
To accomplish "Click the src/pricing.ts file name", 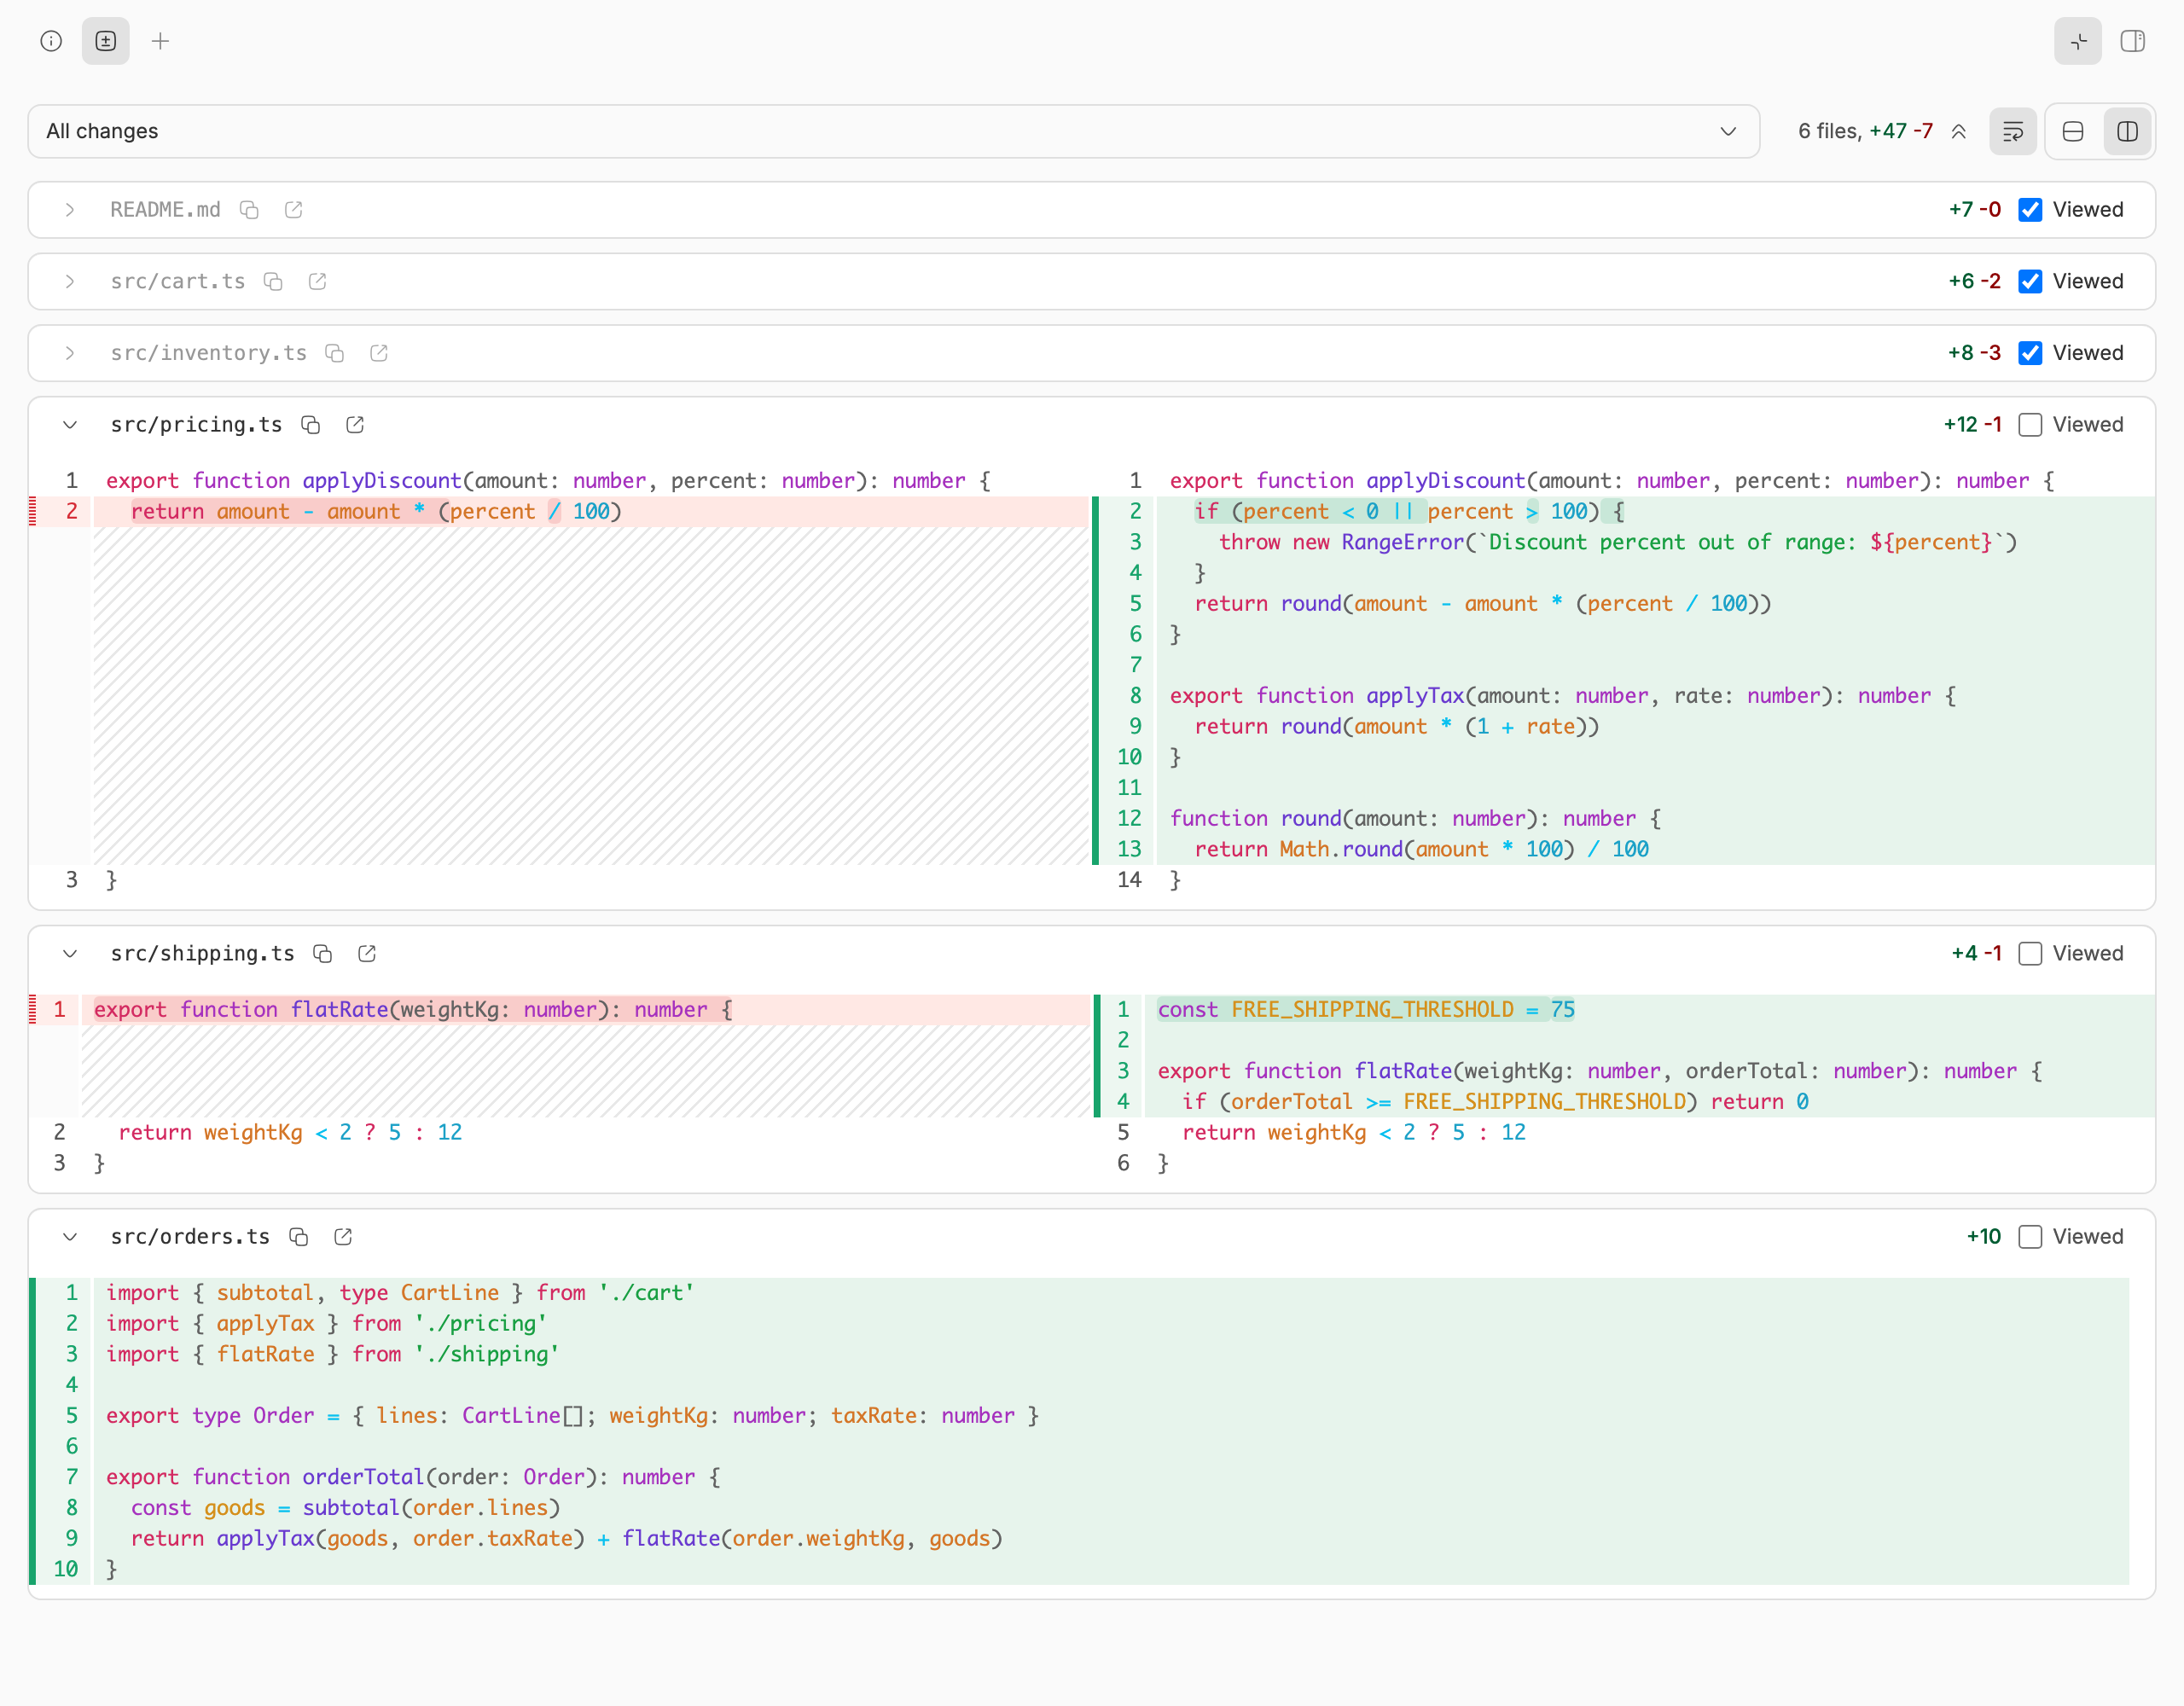I will pos(196,425).
